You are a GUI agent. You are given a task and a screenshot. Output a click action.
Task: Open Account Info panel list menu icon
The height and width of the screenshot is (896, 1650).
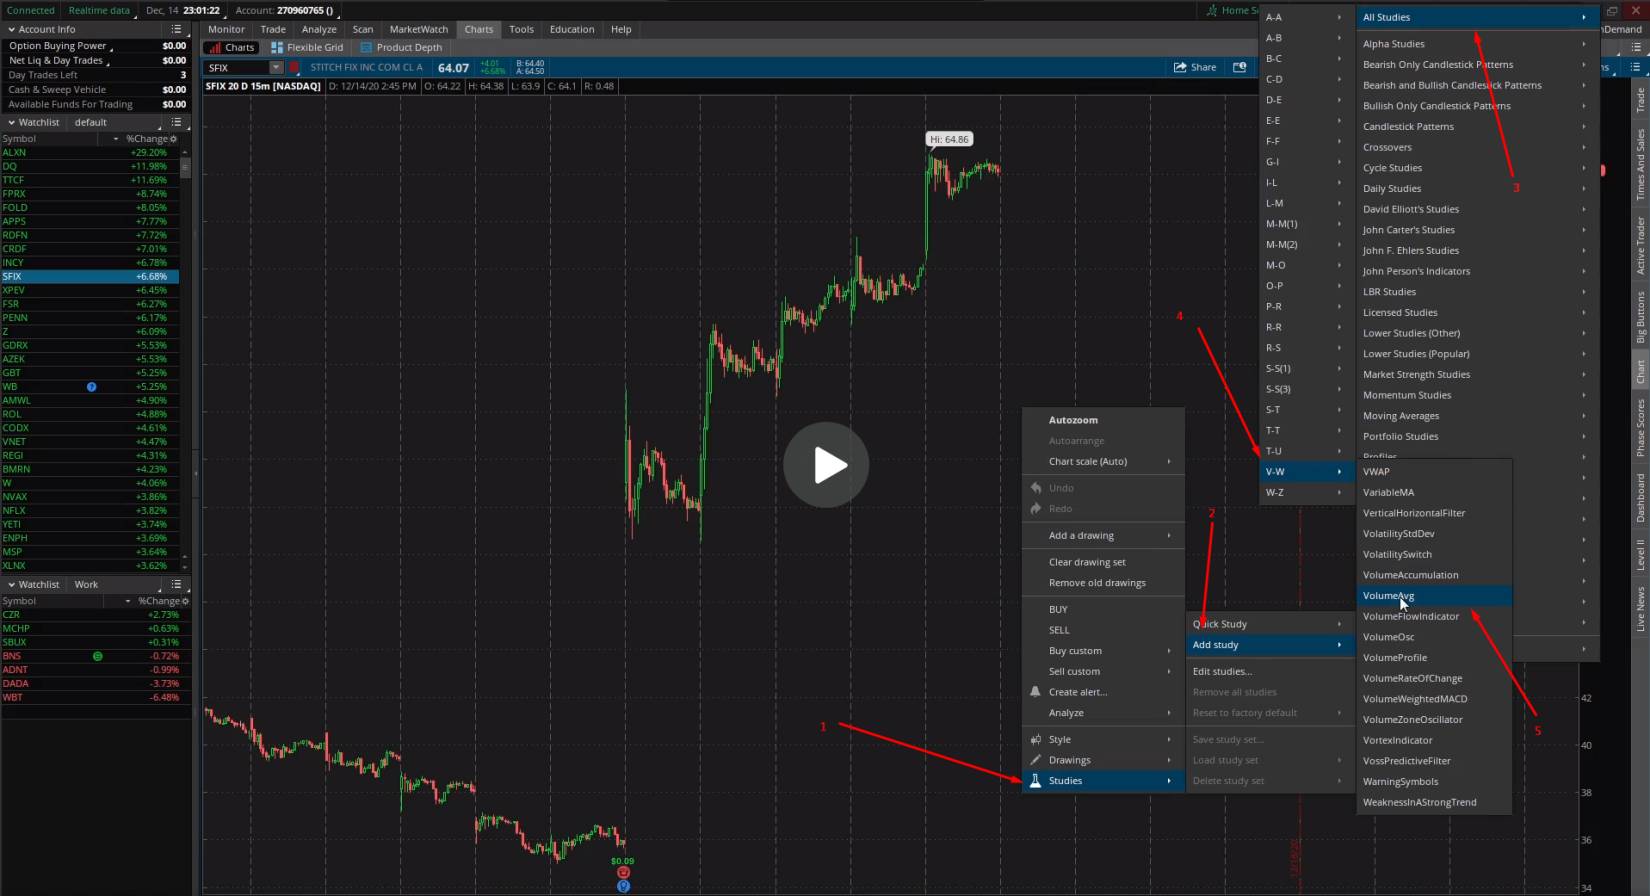(x=176, y=29)
